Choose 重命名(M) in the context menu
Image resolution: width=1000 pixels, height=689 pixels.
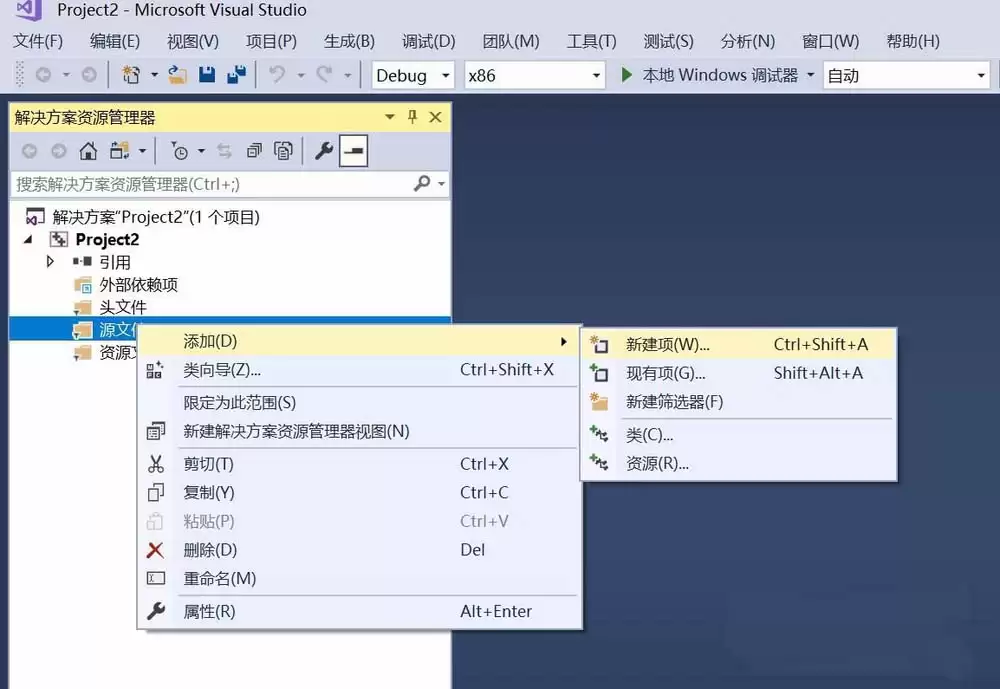point(219,579)
